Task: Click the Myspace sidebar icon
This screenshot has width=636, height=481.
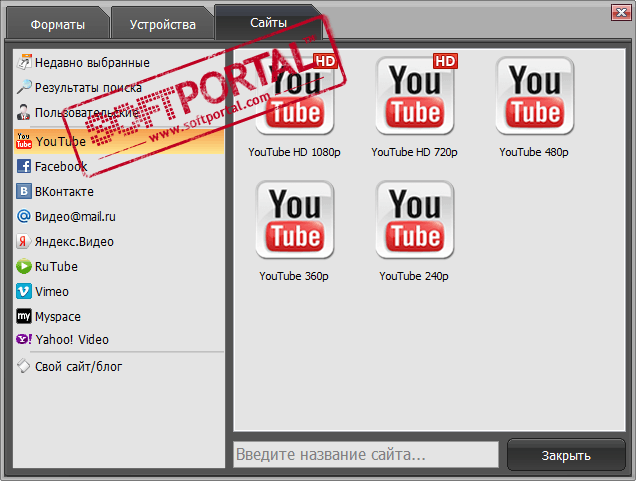Action: [24, 316]
